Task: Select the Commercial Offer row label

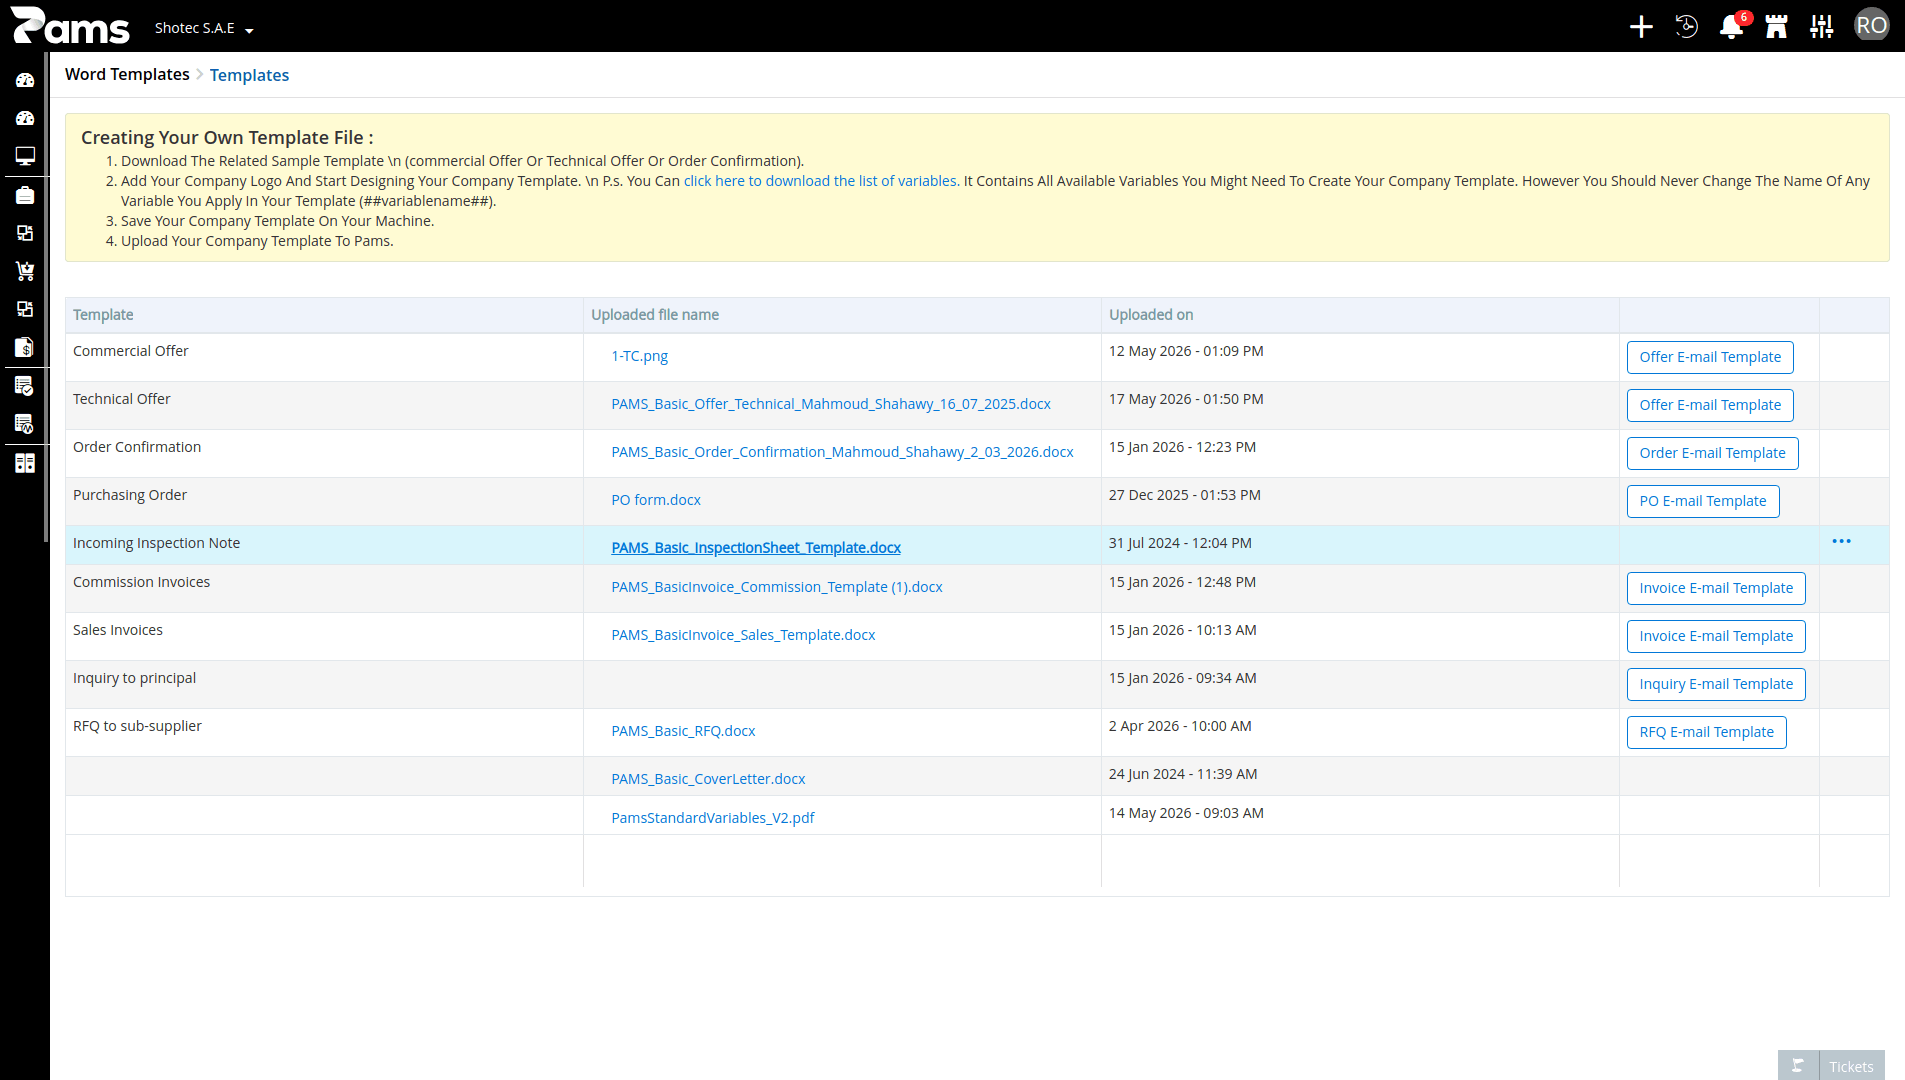Action: point(131,351)
